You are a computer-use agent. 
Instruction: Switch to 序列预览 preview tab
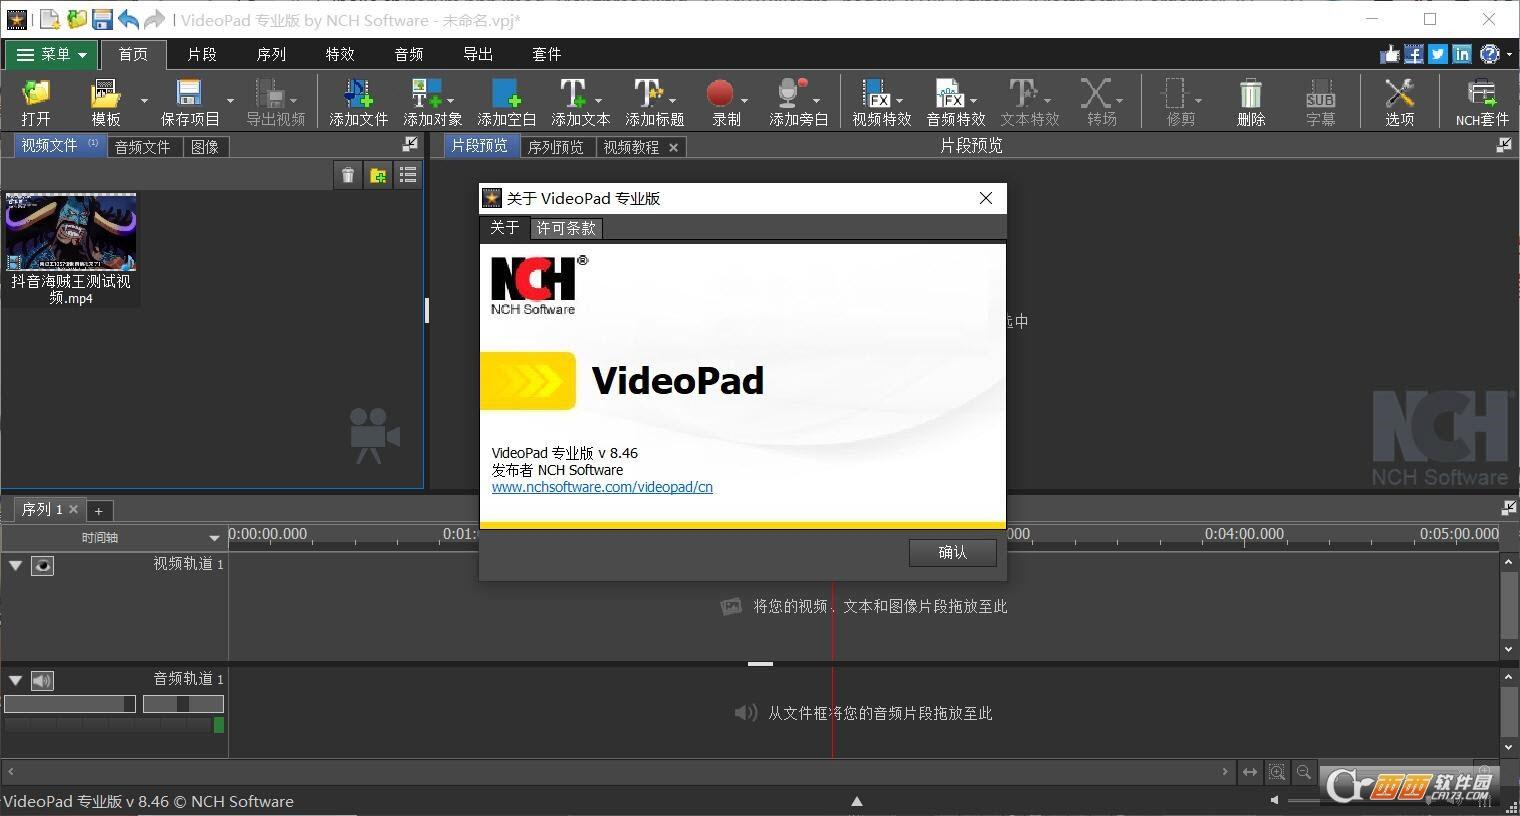tap(555, 147)
